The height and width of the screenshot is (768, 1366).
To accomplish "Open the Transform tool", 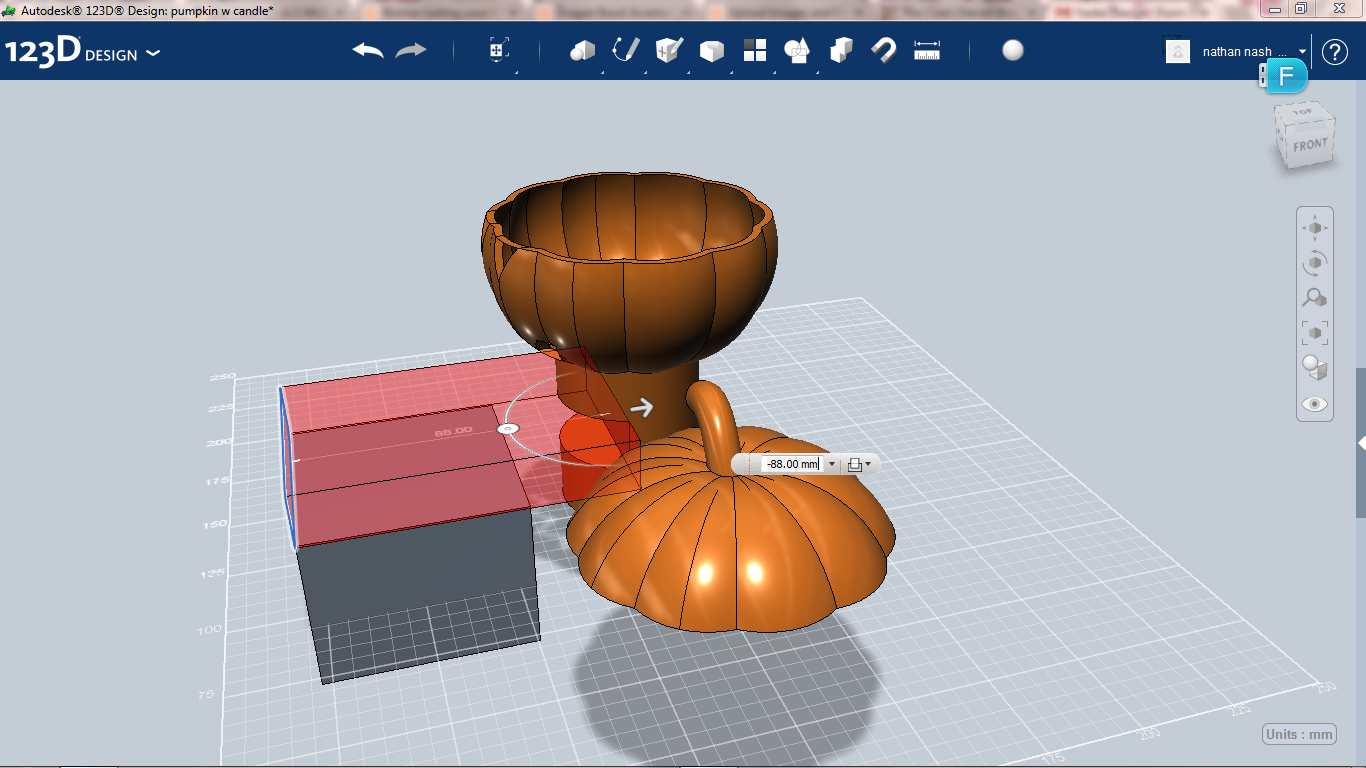I will (x=498, y=50).
